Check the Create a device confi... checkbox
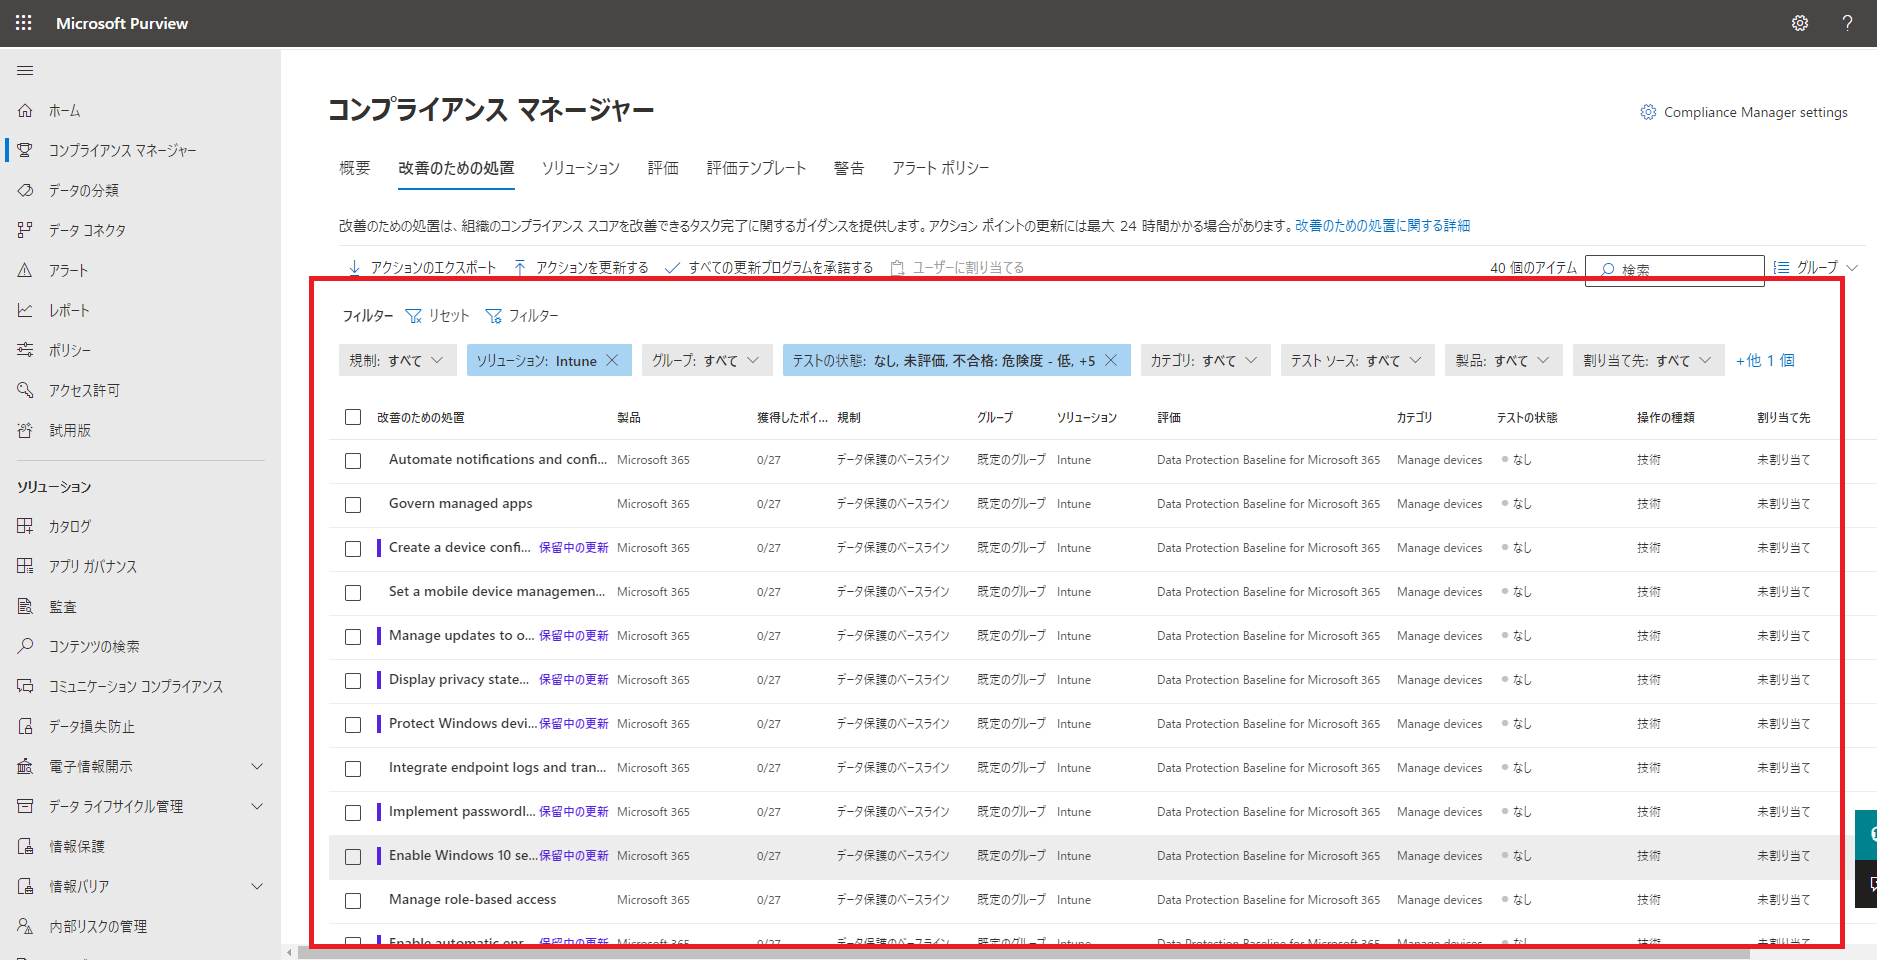This screenshot has width=1877, height=960. point(353,549)
